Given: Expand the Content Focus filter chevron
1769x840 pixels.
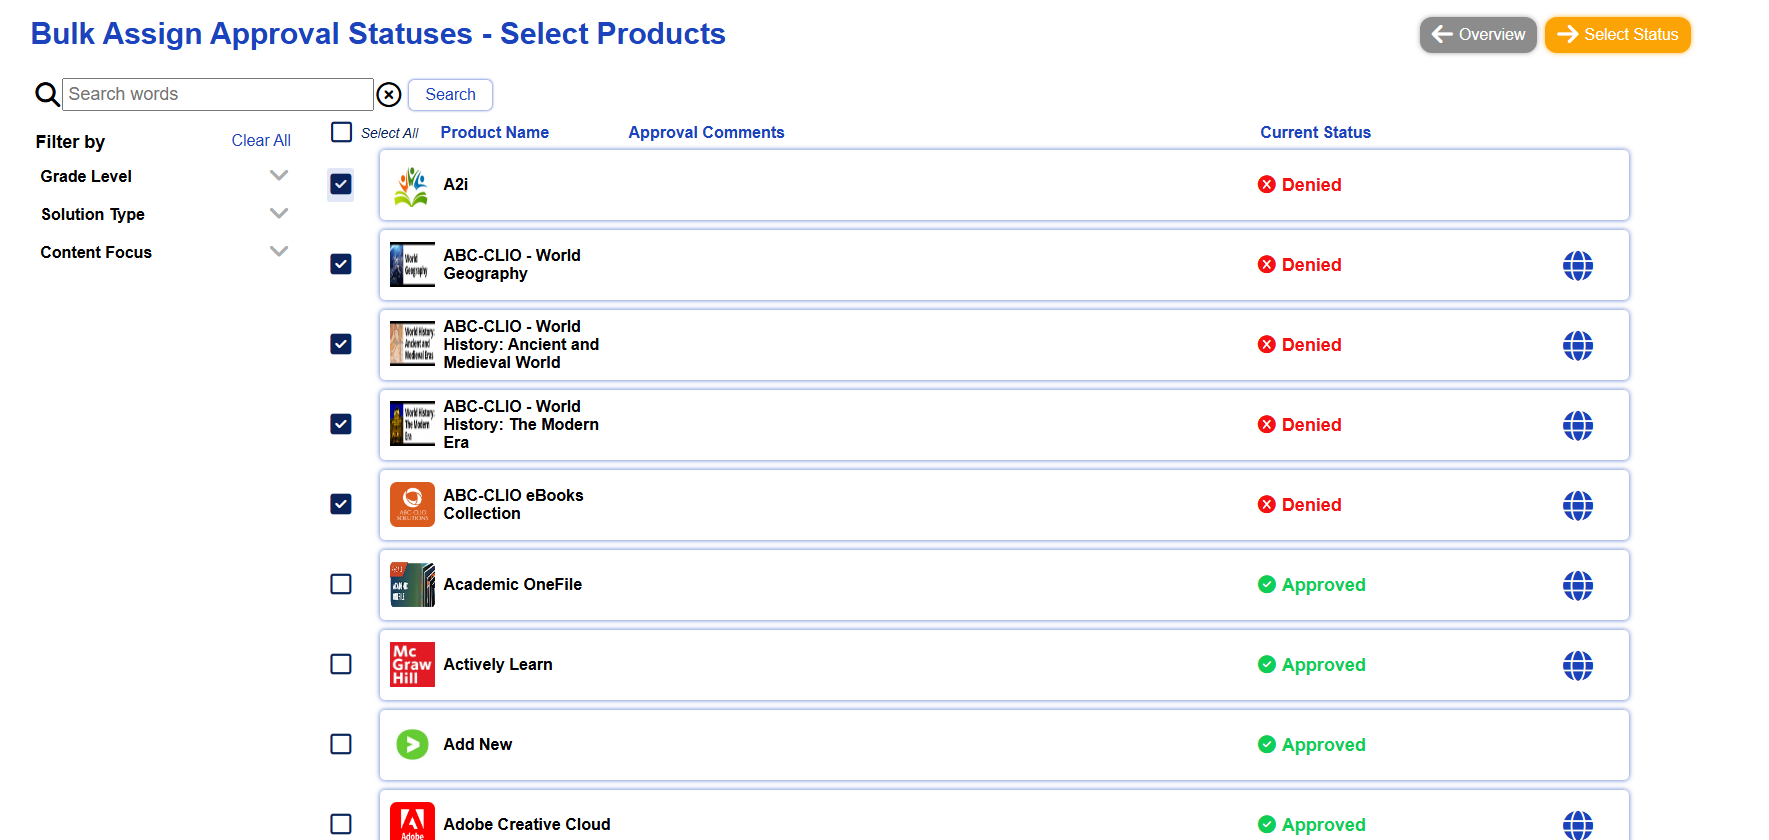Looking at the screenshot, I should coord(279,251).
